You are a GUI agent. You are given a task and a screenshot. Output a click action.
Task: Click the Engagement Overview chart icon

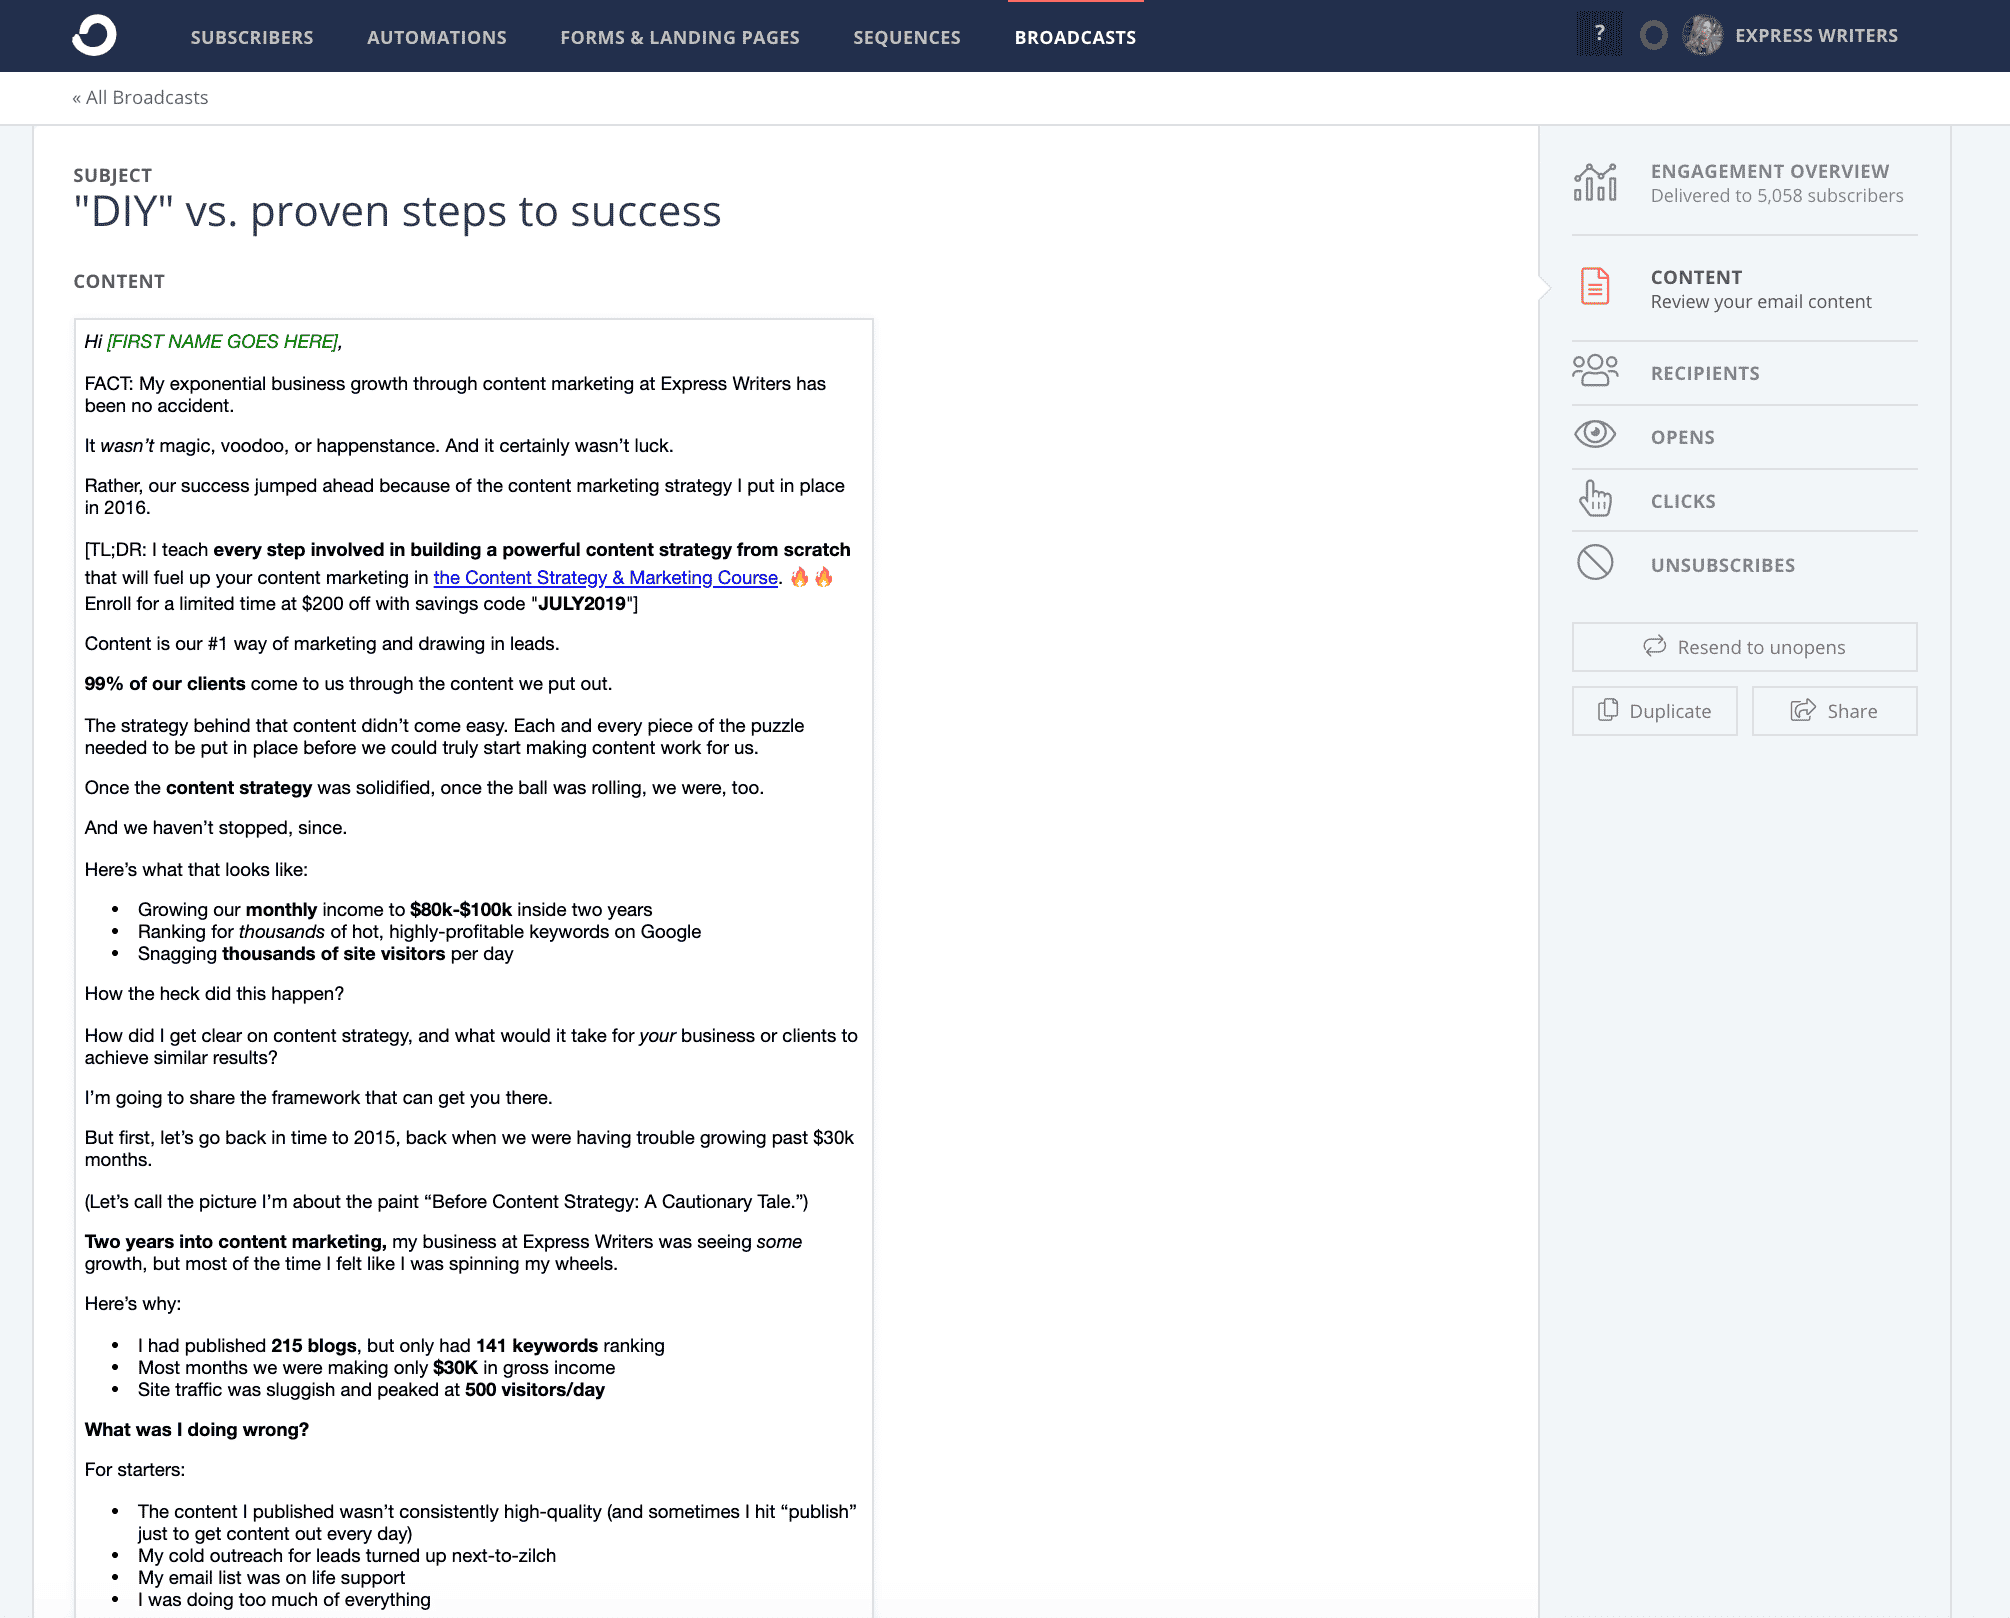1595,183
